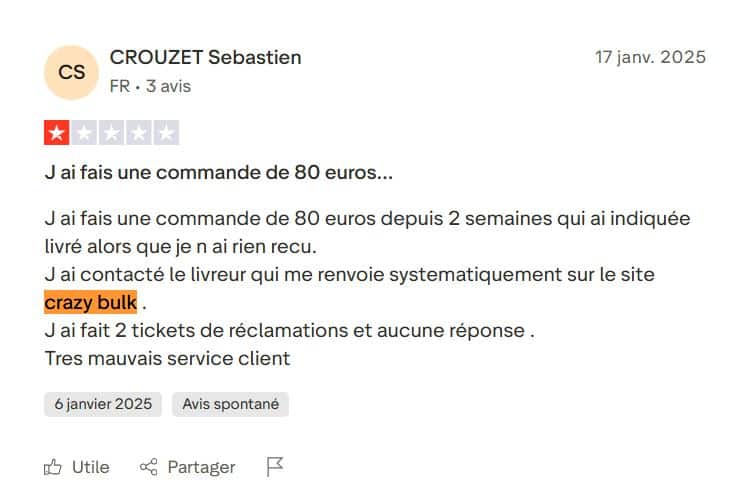Click the "Avis spontané" badge
This screenshot has height=495, width=754.
coord(230,404)
